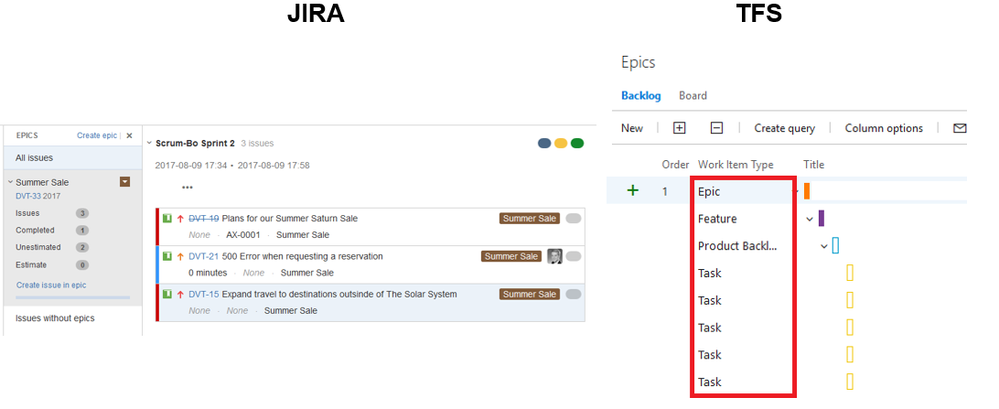
Task: Click New in the TFS toolbar
Action: [x=632, y=128]
